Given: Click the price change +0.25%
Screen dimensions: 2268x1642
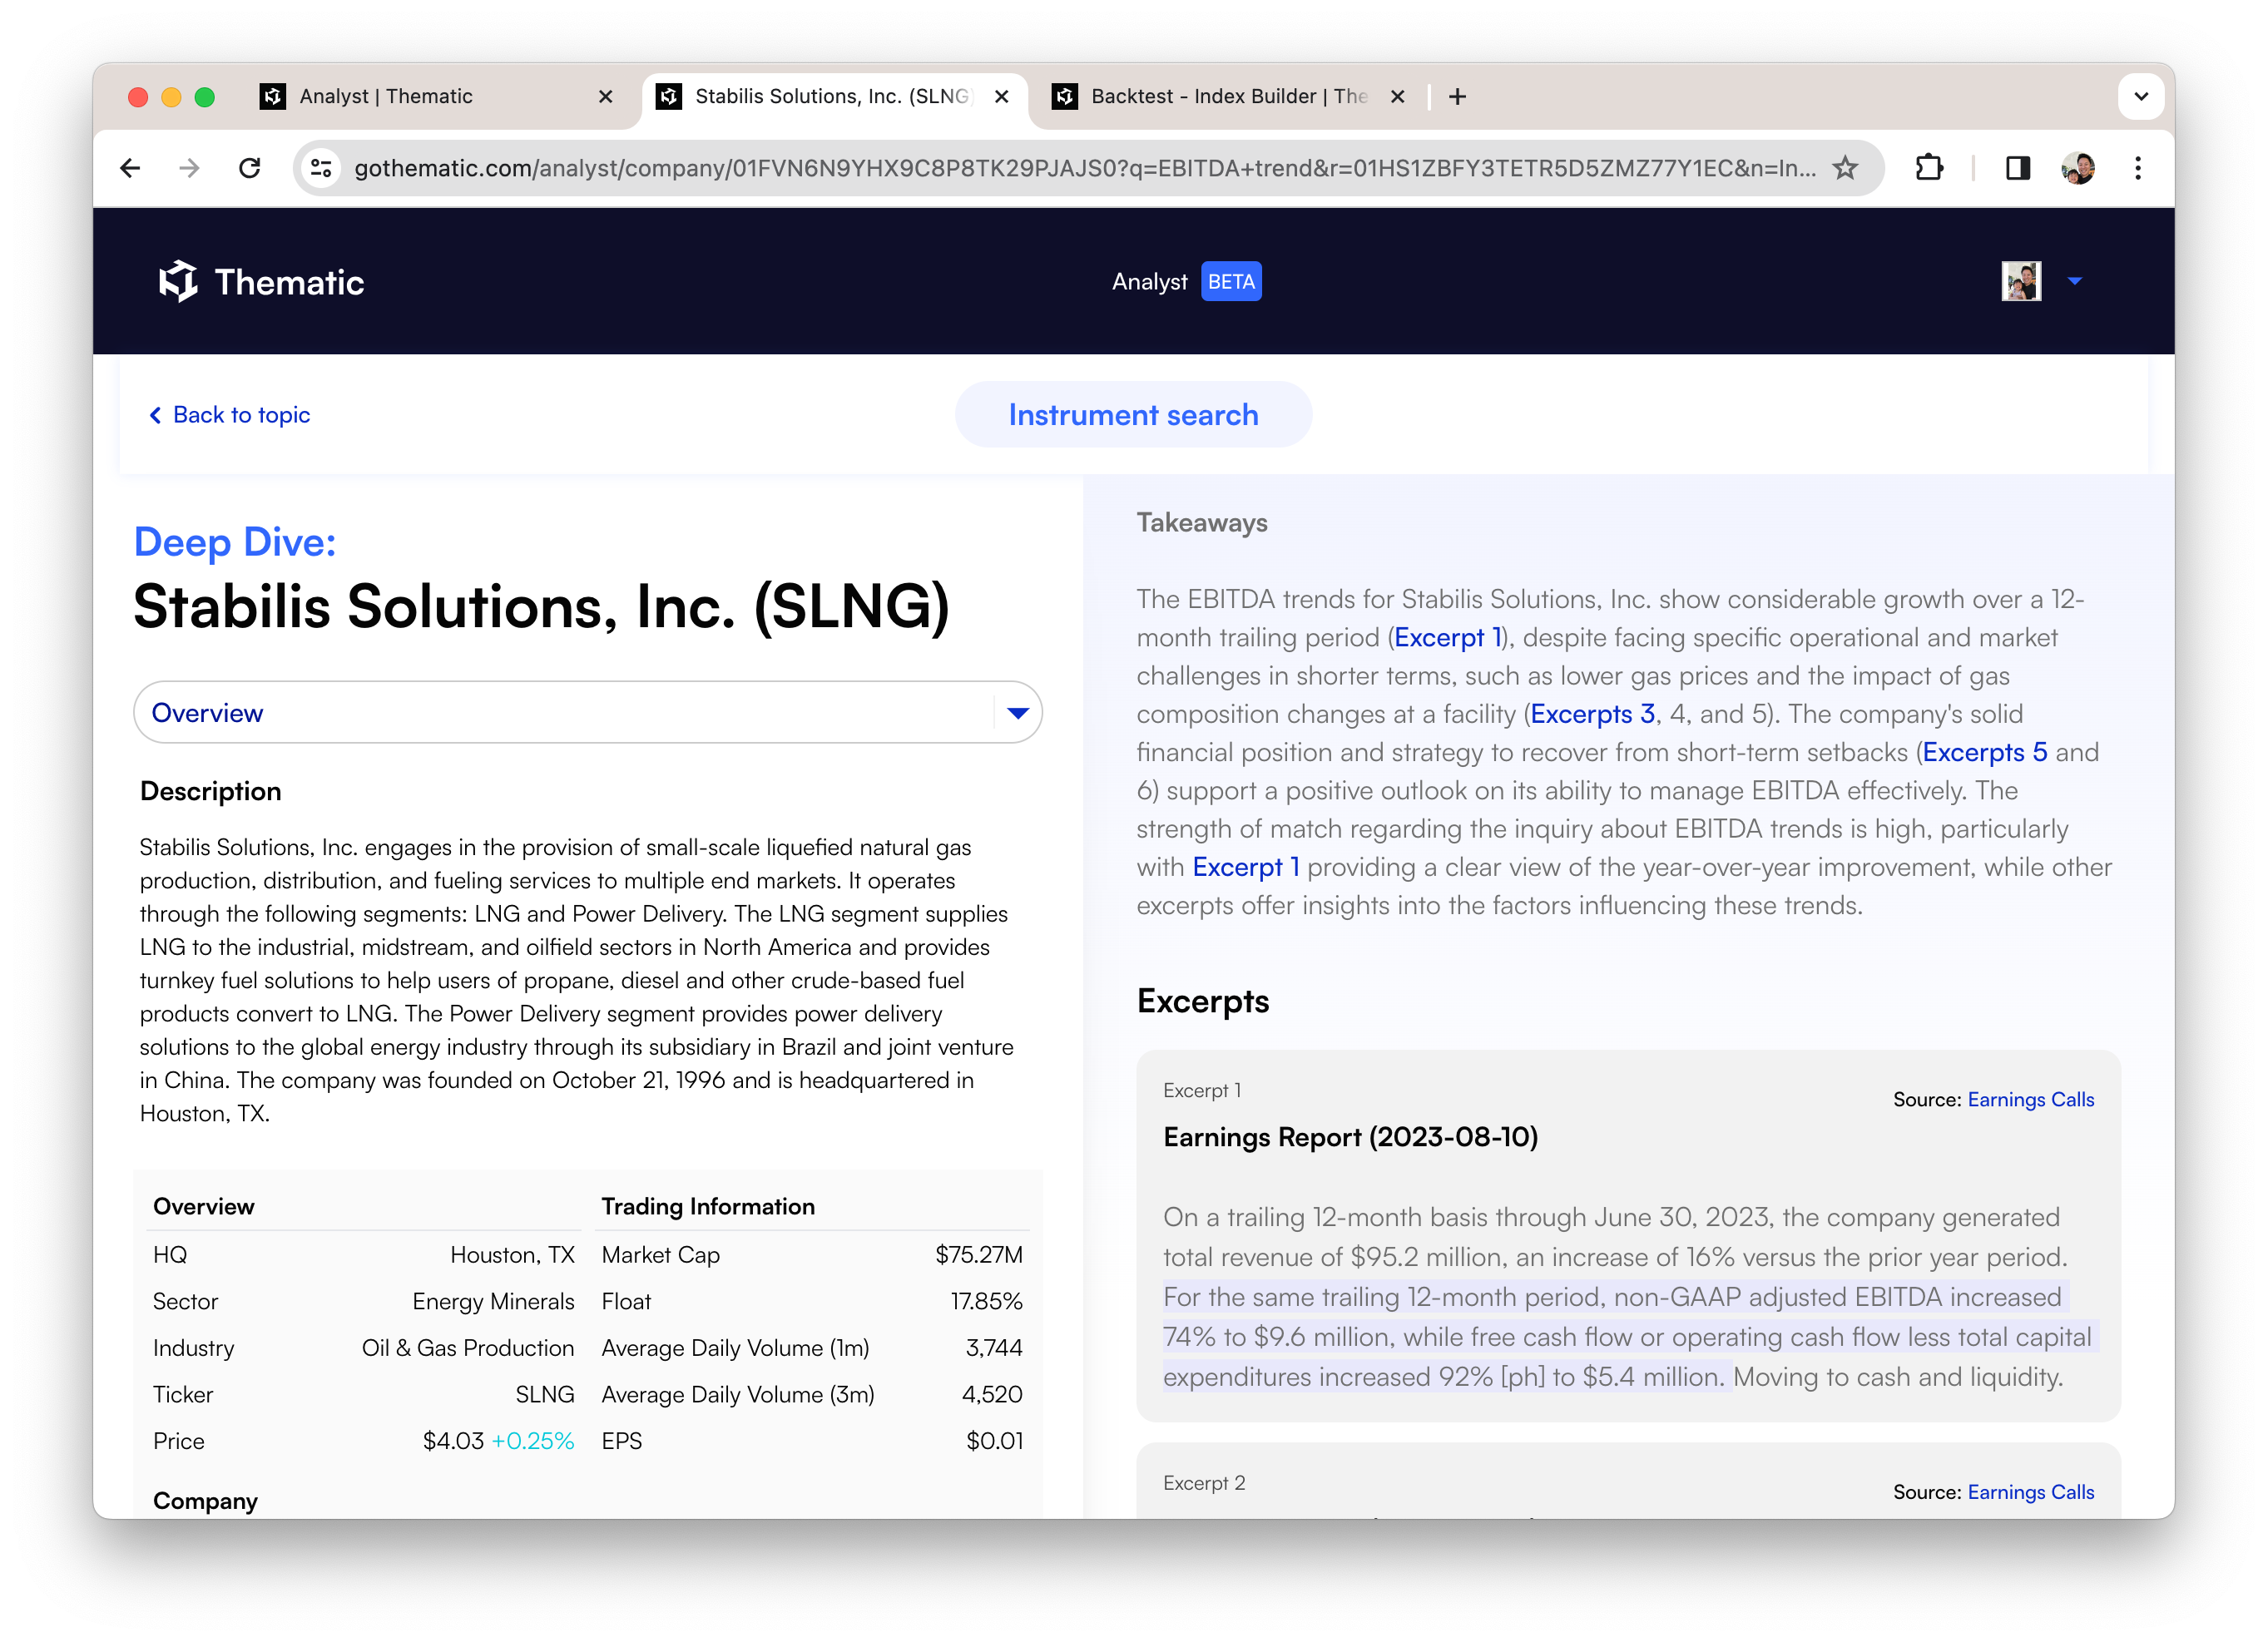Looking at the screenshot, I should (532, 1441).
